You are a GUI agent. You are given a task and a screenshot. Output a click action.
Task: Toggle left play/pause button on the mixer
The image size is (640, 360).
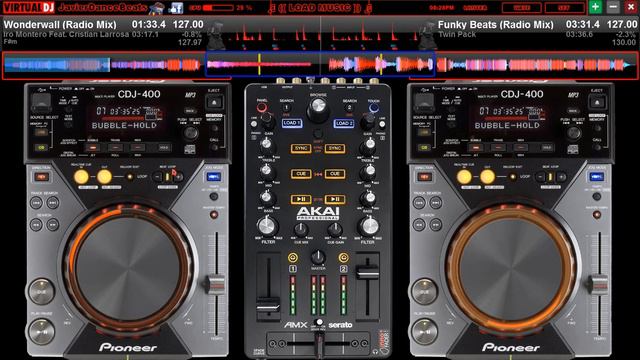click(301, 199)
